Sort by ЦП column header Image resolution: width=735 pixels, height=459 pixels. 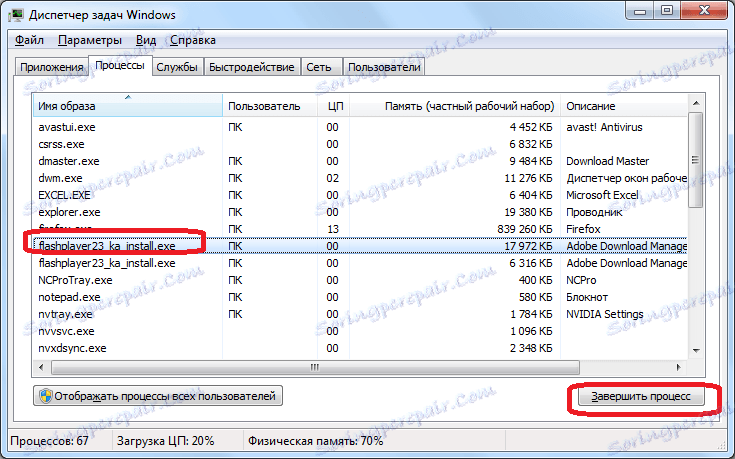(x=334, y=106)
